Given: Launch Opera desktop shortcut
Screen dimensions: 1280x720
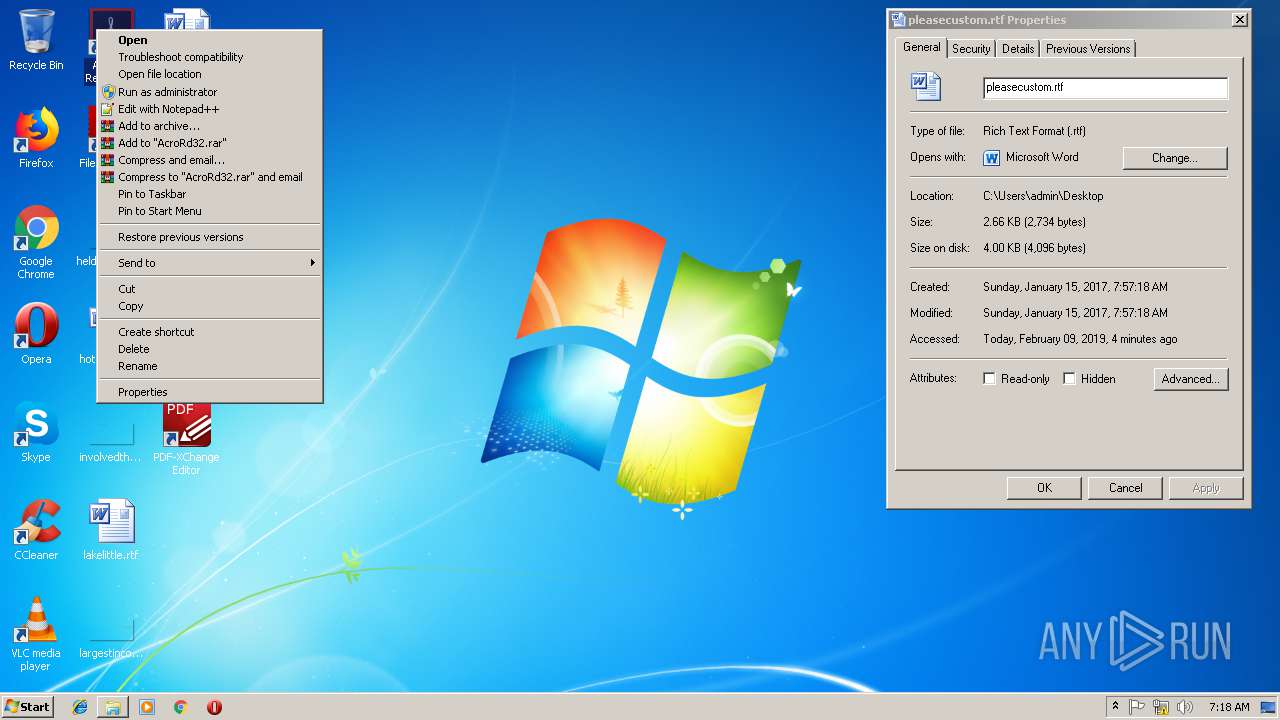Looking at the screenshot, I should pos(36,334).
